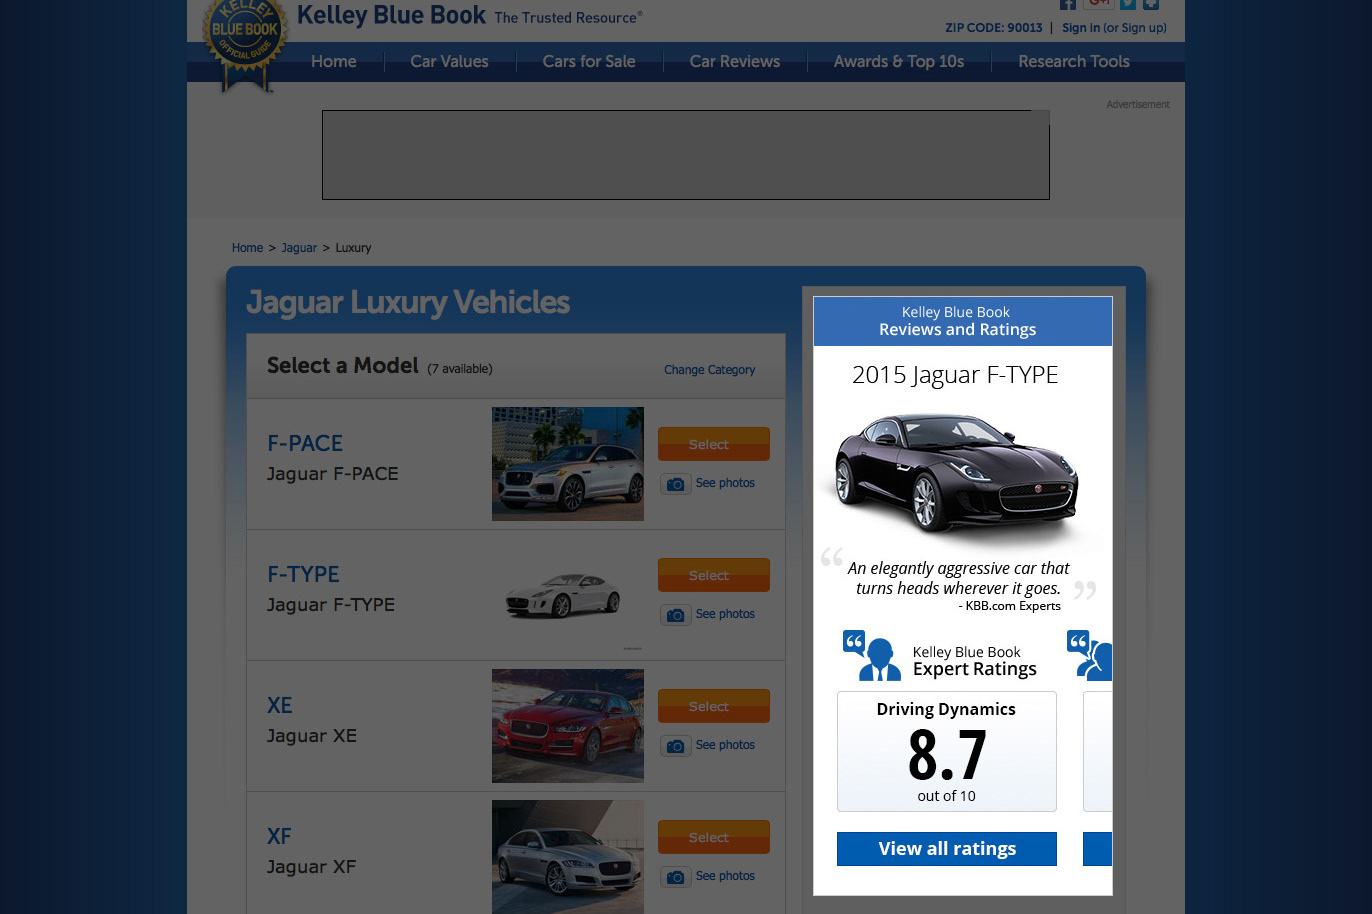Click the Expert Ratings person icon

click(x=872, y=656)
